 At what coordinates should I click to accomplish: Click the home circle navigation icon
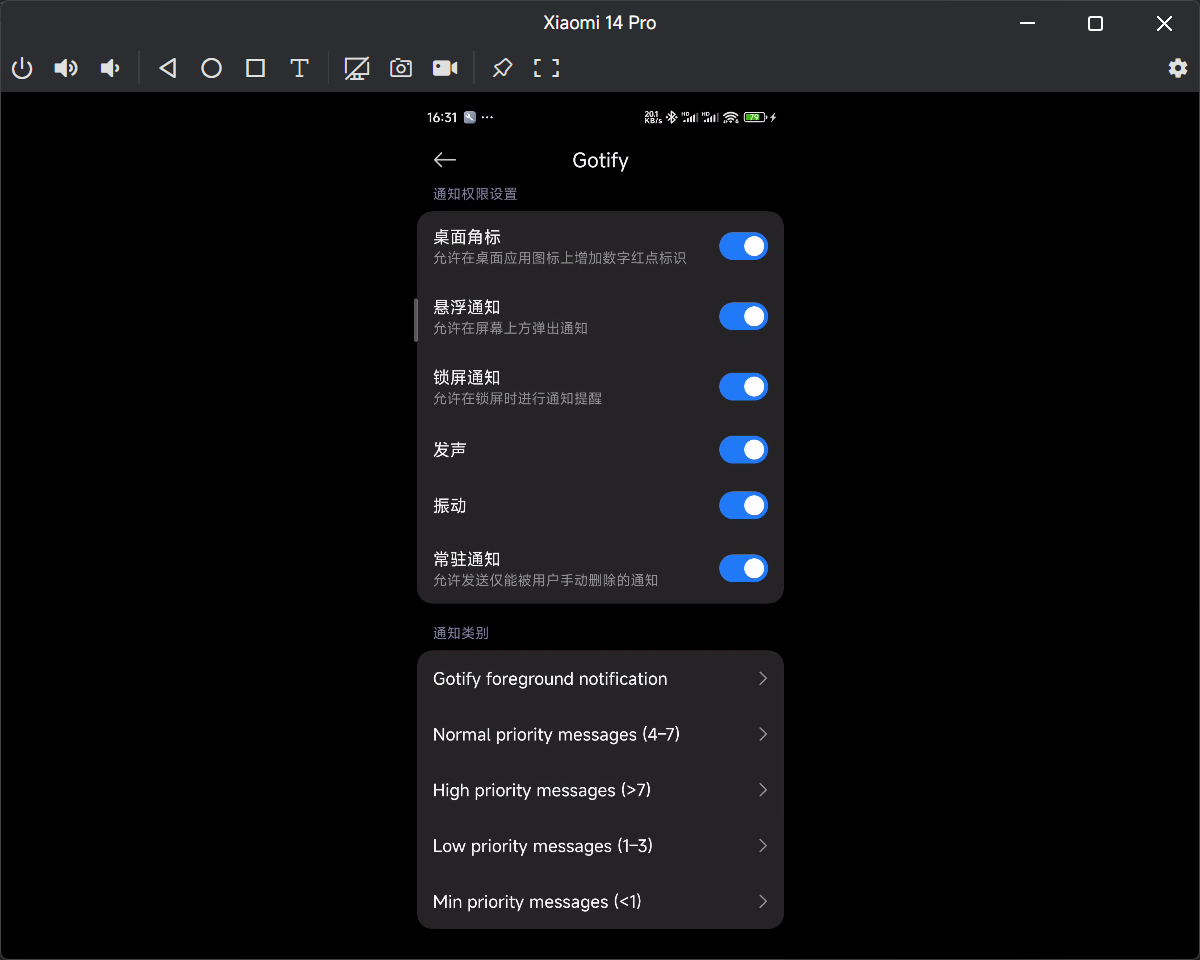point(211,68)
